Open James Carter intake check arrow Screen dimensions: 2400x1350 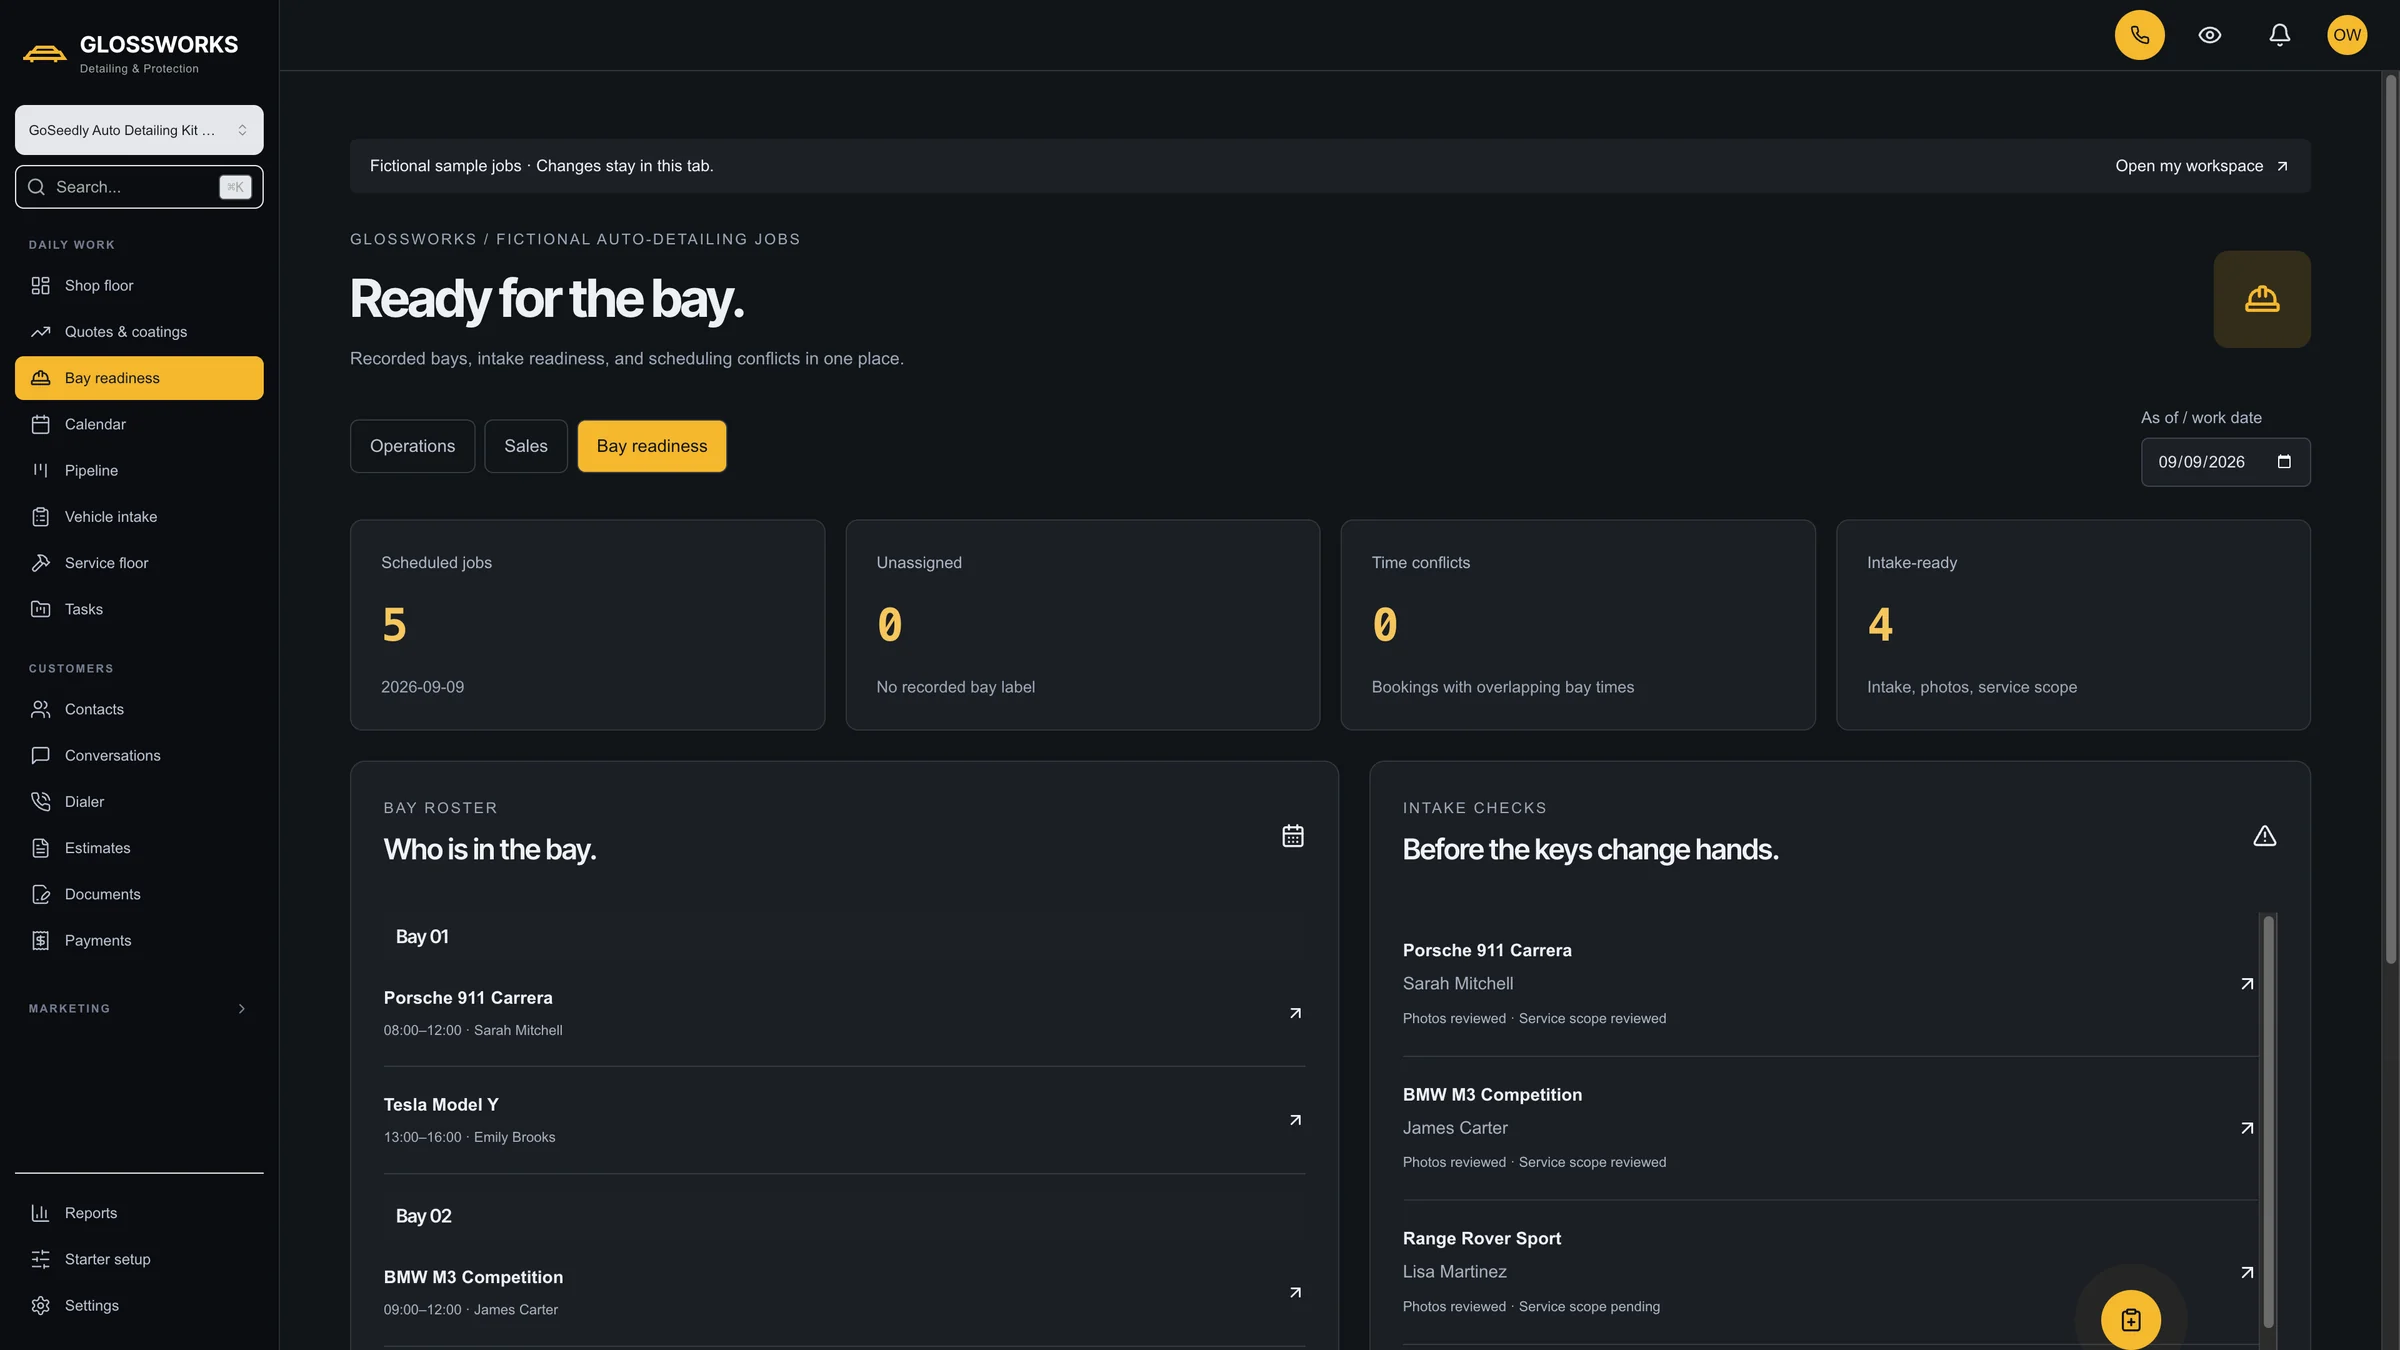coord(2246,1128)
